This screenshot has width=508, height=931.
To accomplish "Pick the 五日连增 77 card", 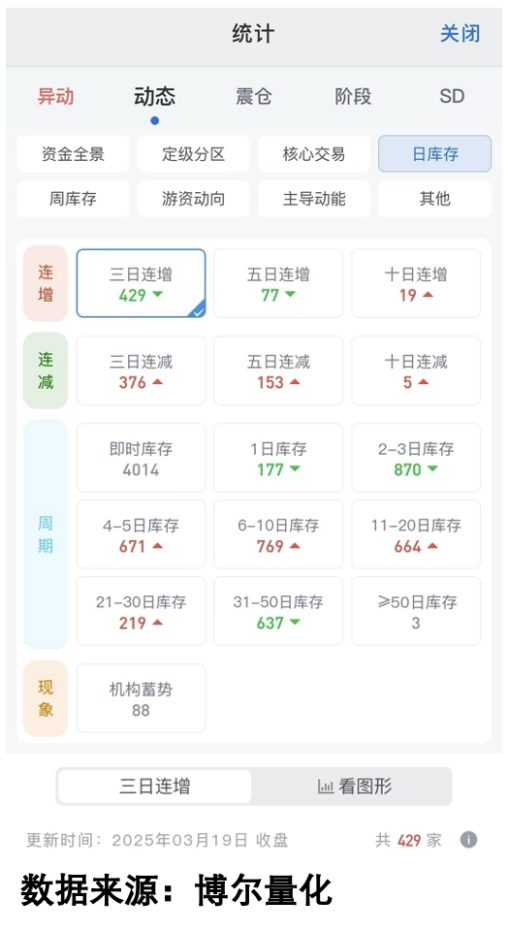I will [278, 283].
